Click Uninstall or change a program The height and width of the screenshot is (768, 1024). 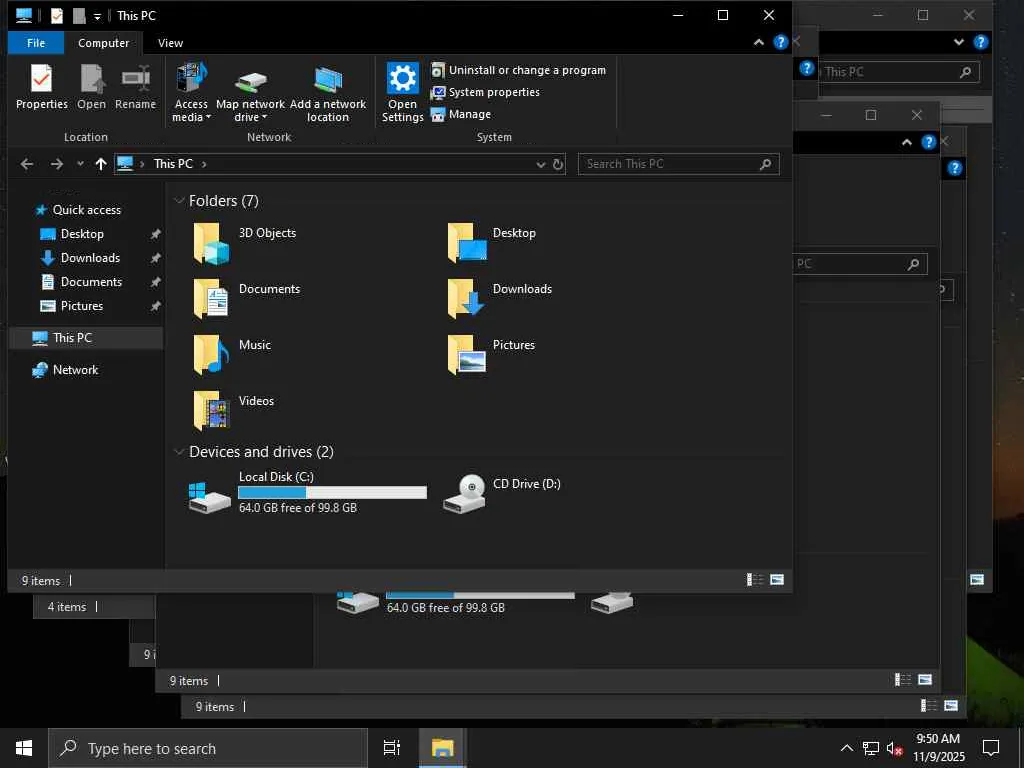click(519, 70)
